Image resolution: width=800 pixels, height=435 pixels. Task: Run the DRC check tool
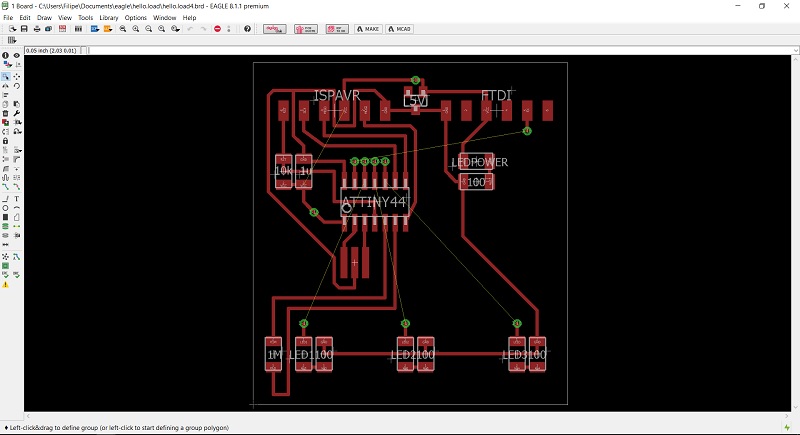coord(17,275)
